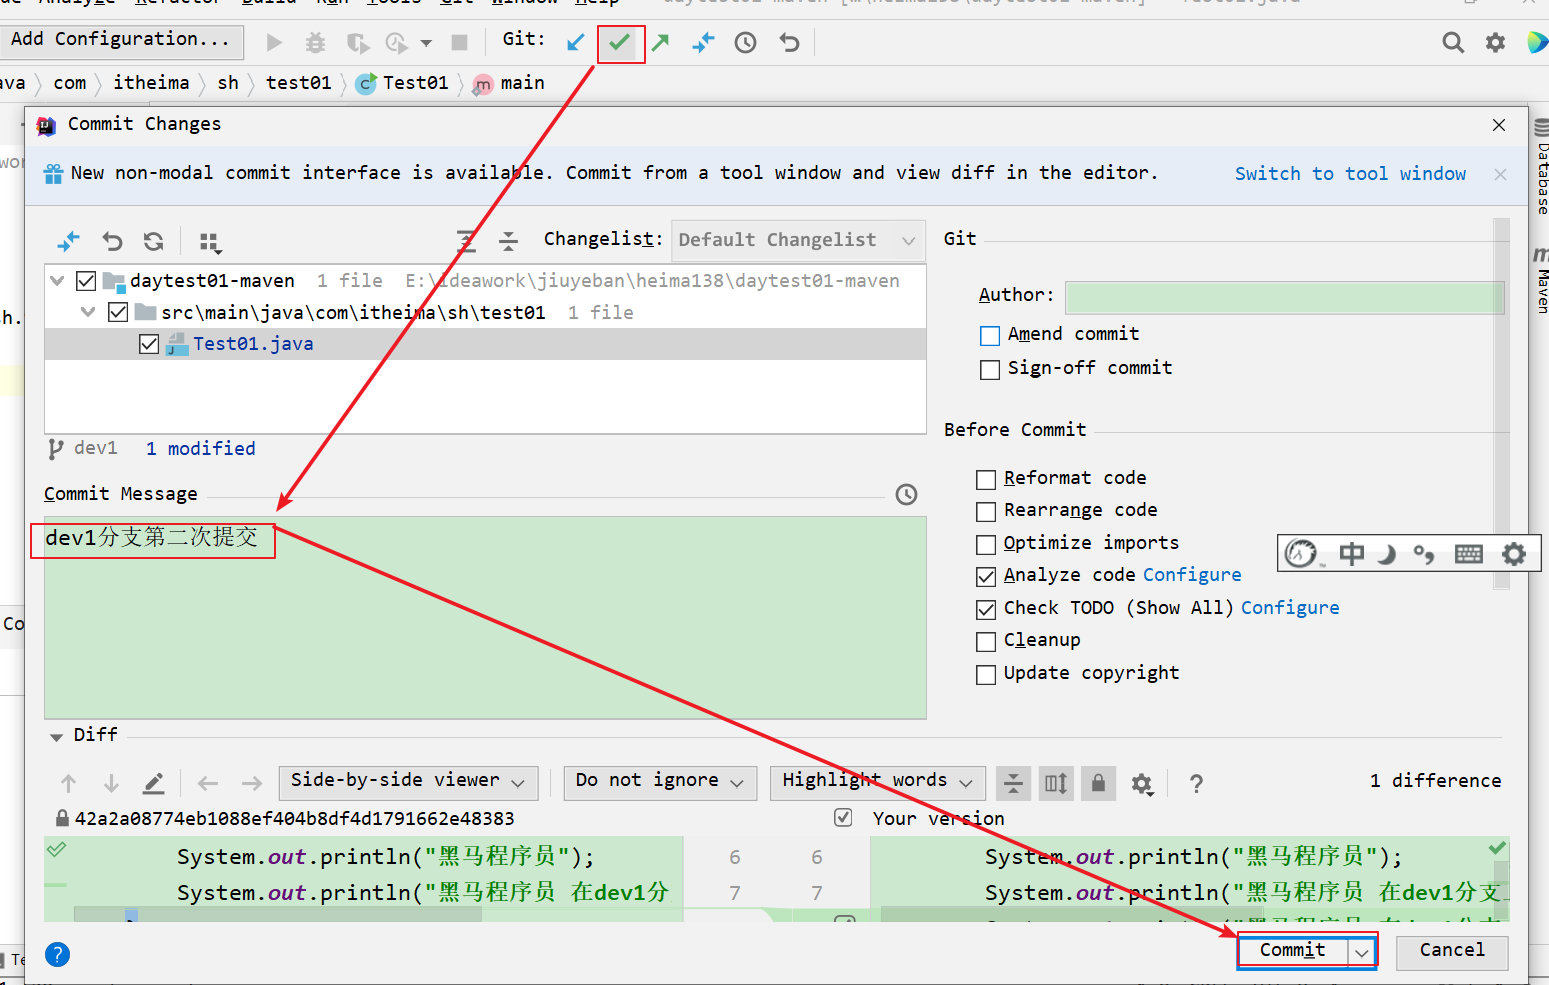Collapse the Diff section

pos(56,736)
